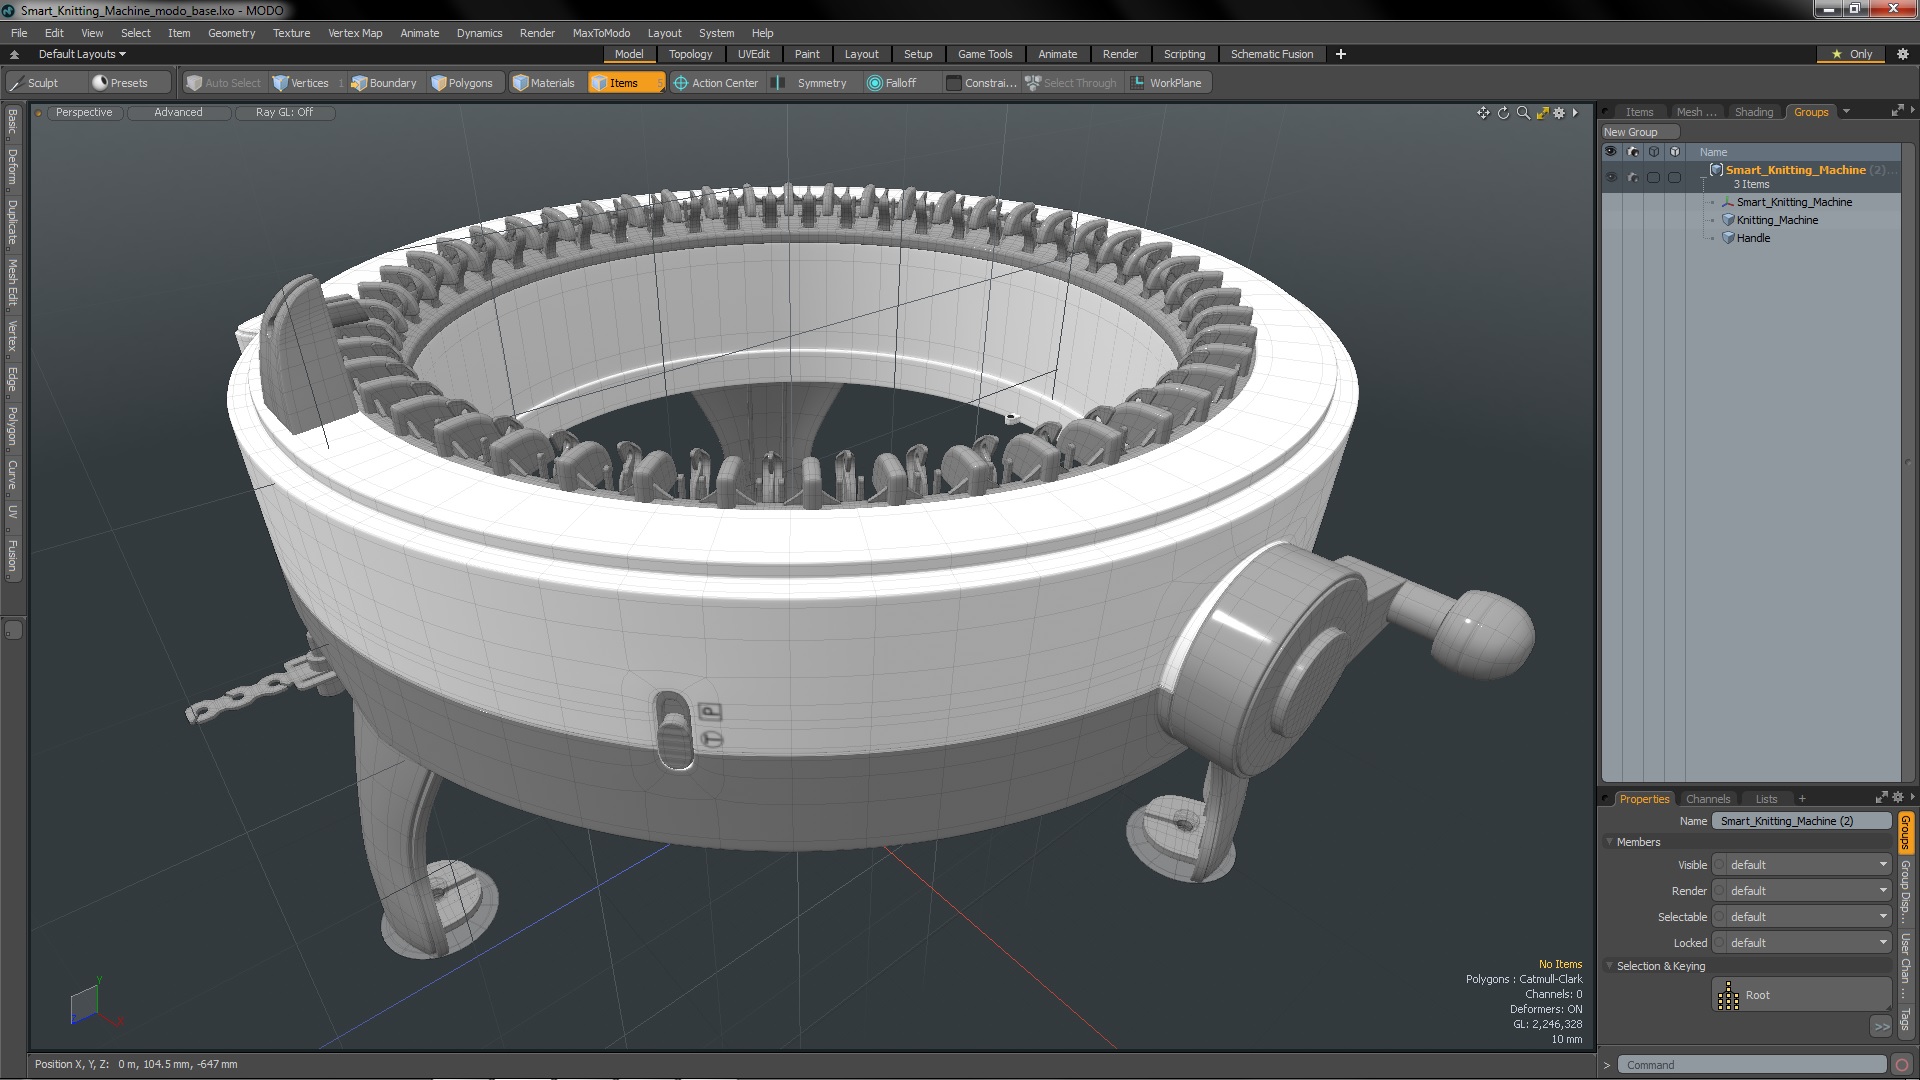1920x1080 pixels.
Task: Open the Selectable dropdown in Members
Action: [x=1801, y=917]
